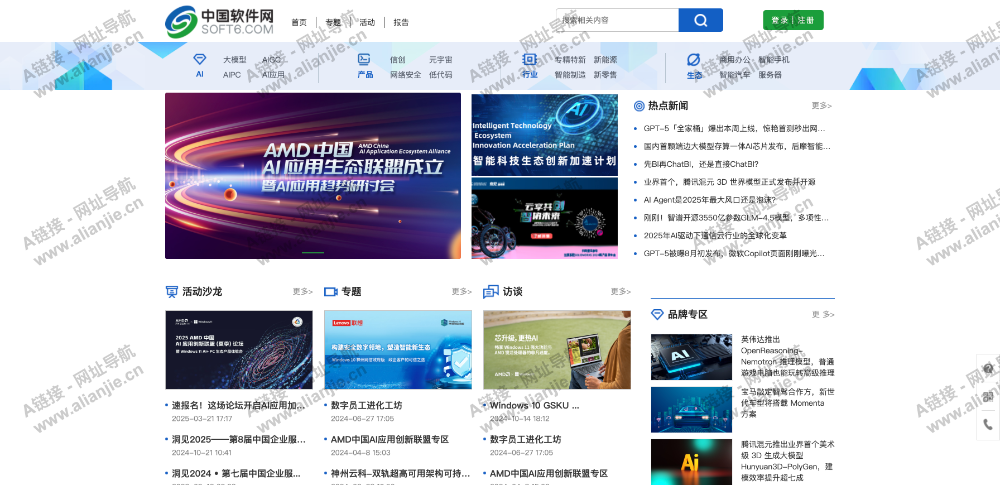This screenshot has width=1000, height=485.
Task: Open 英伟达推出 OpenReasoning-Nemotron article
Action: tap(788, 355)
